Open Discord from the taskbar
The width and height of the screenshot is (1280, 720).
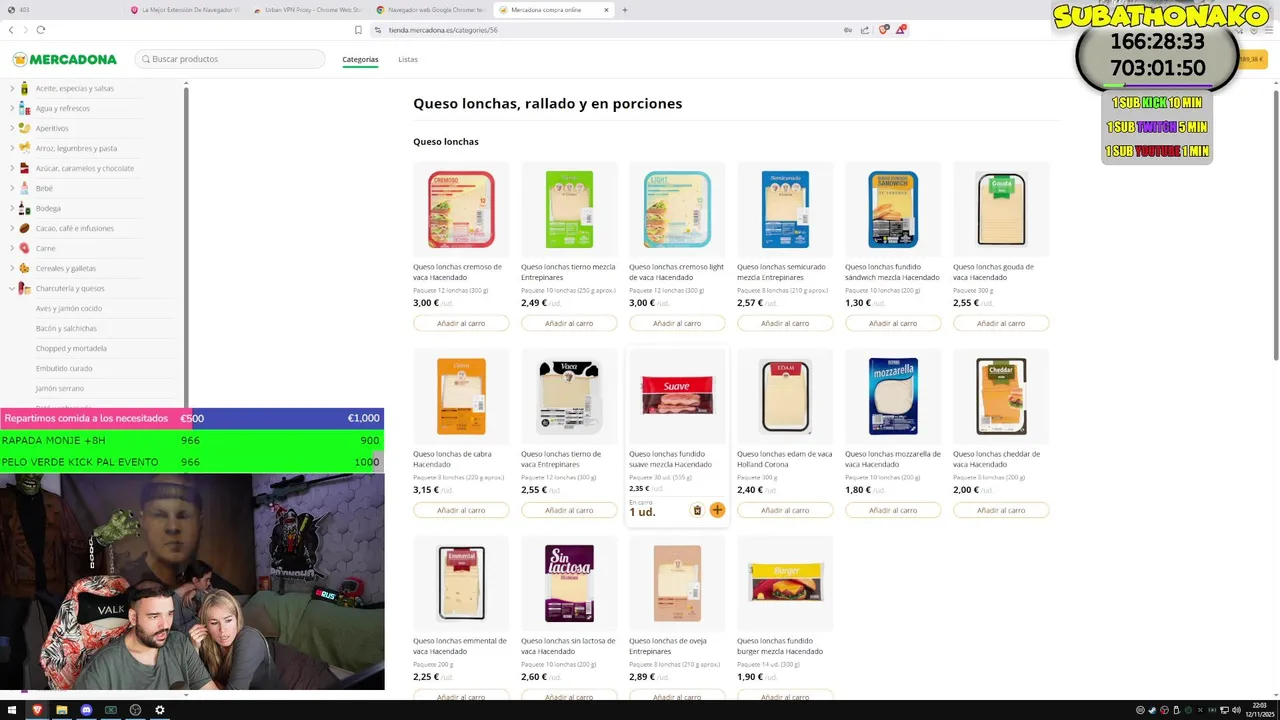coord(86,710)
